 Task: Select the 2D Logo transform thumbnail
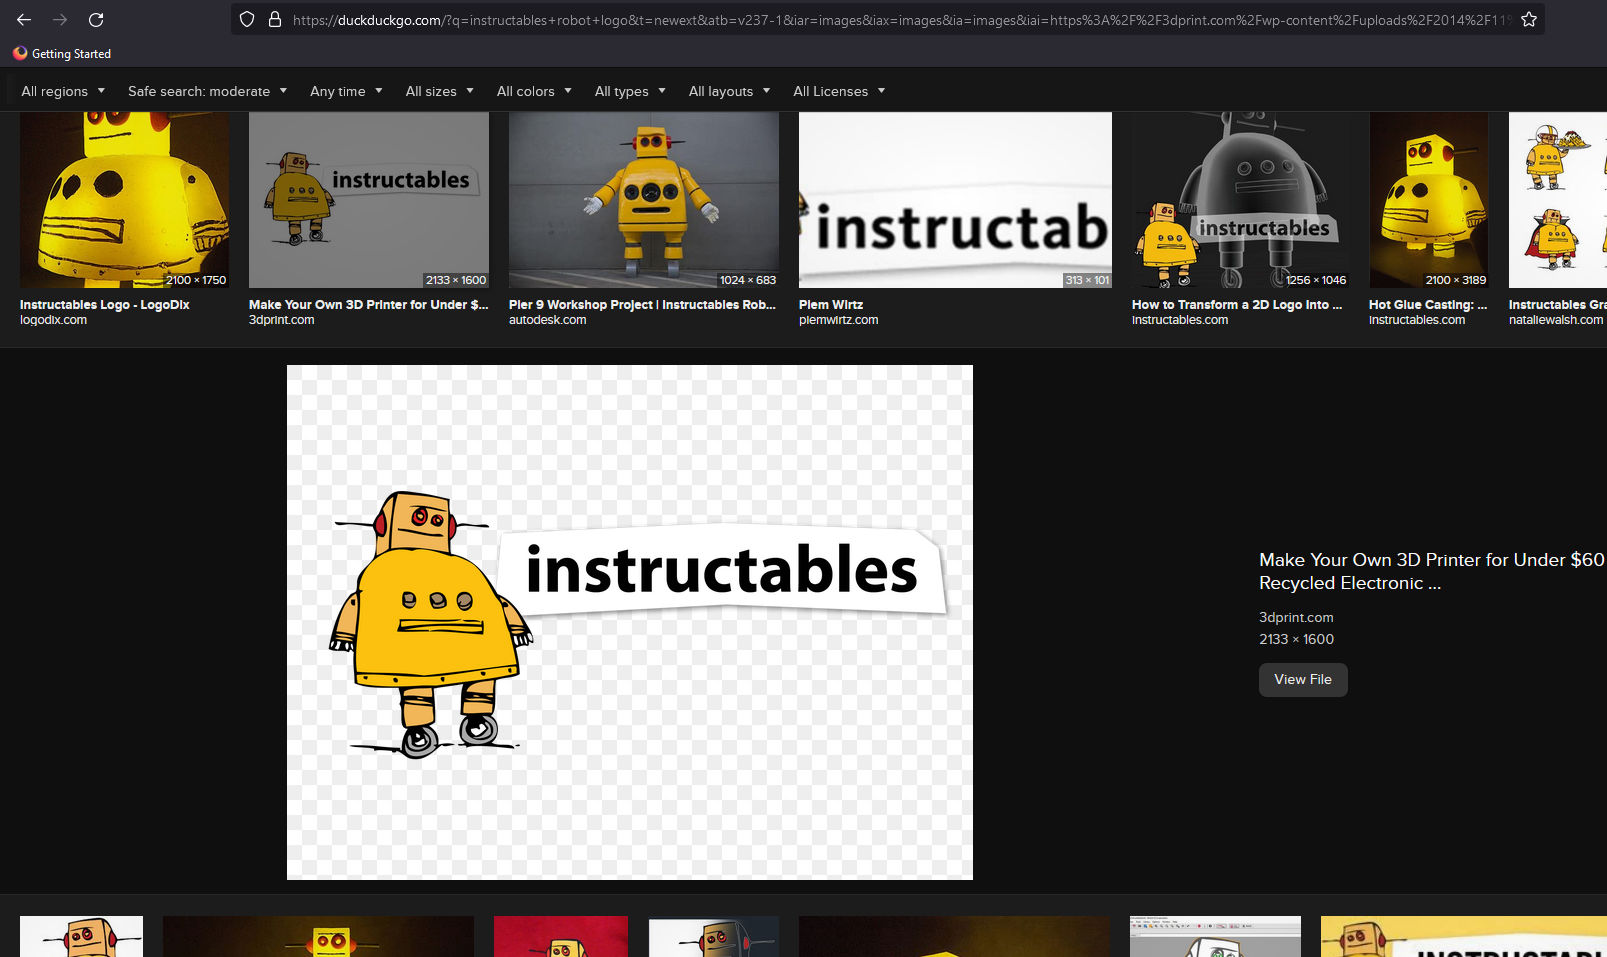(1240, 200)
